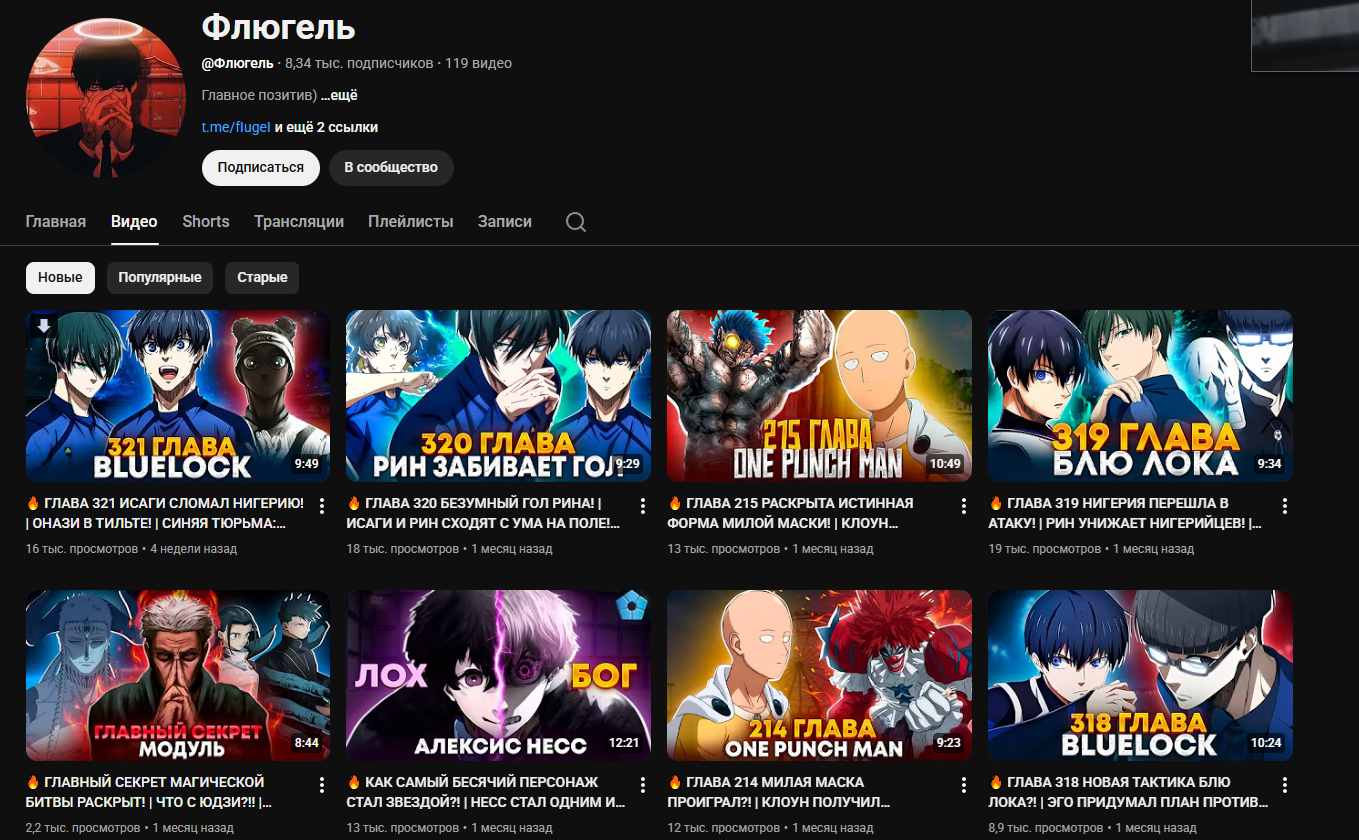Open options menu for ГЛАВА 320 video
The width and height of the screenshot is (1359, 840).
pos(643,506)
